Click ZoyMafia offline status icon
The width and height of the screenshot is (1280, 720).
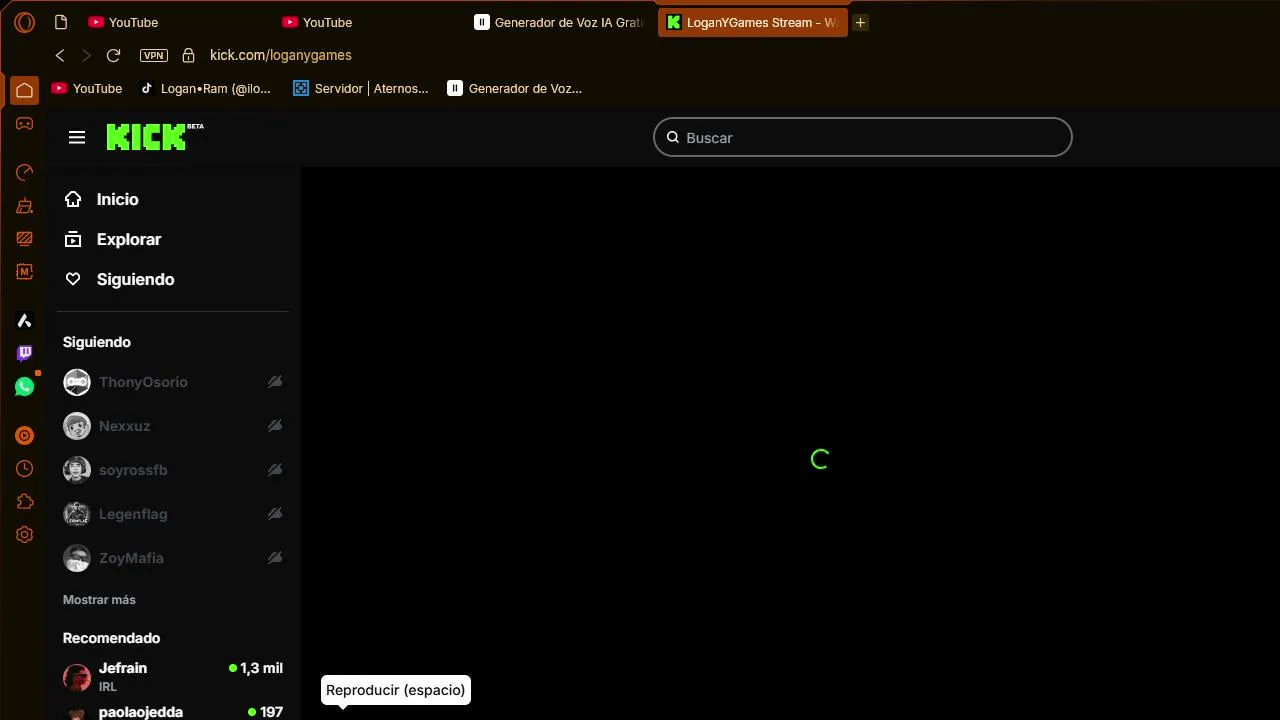tap(275, 558)
